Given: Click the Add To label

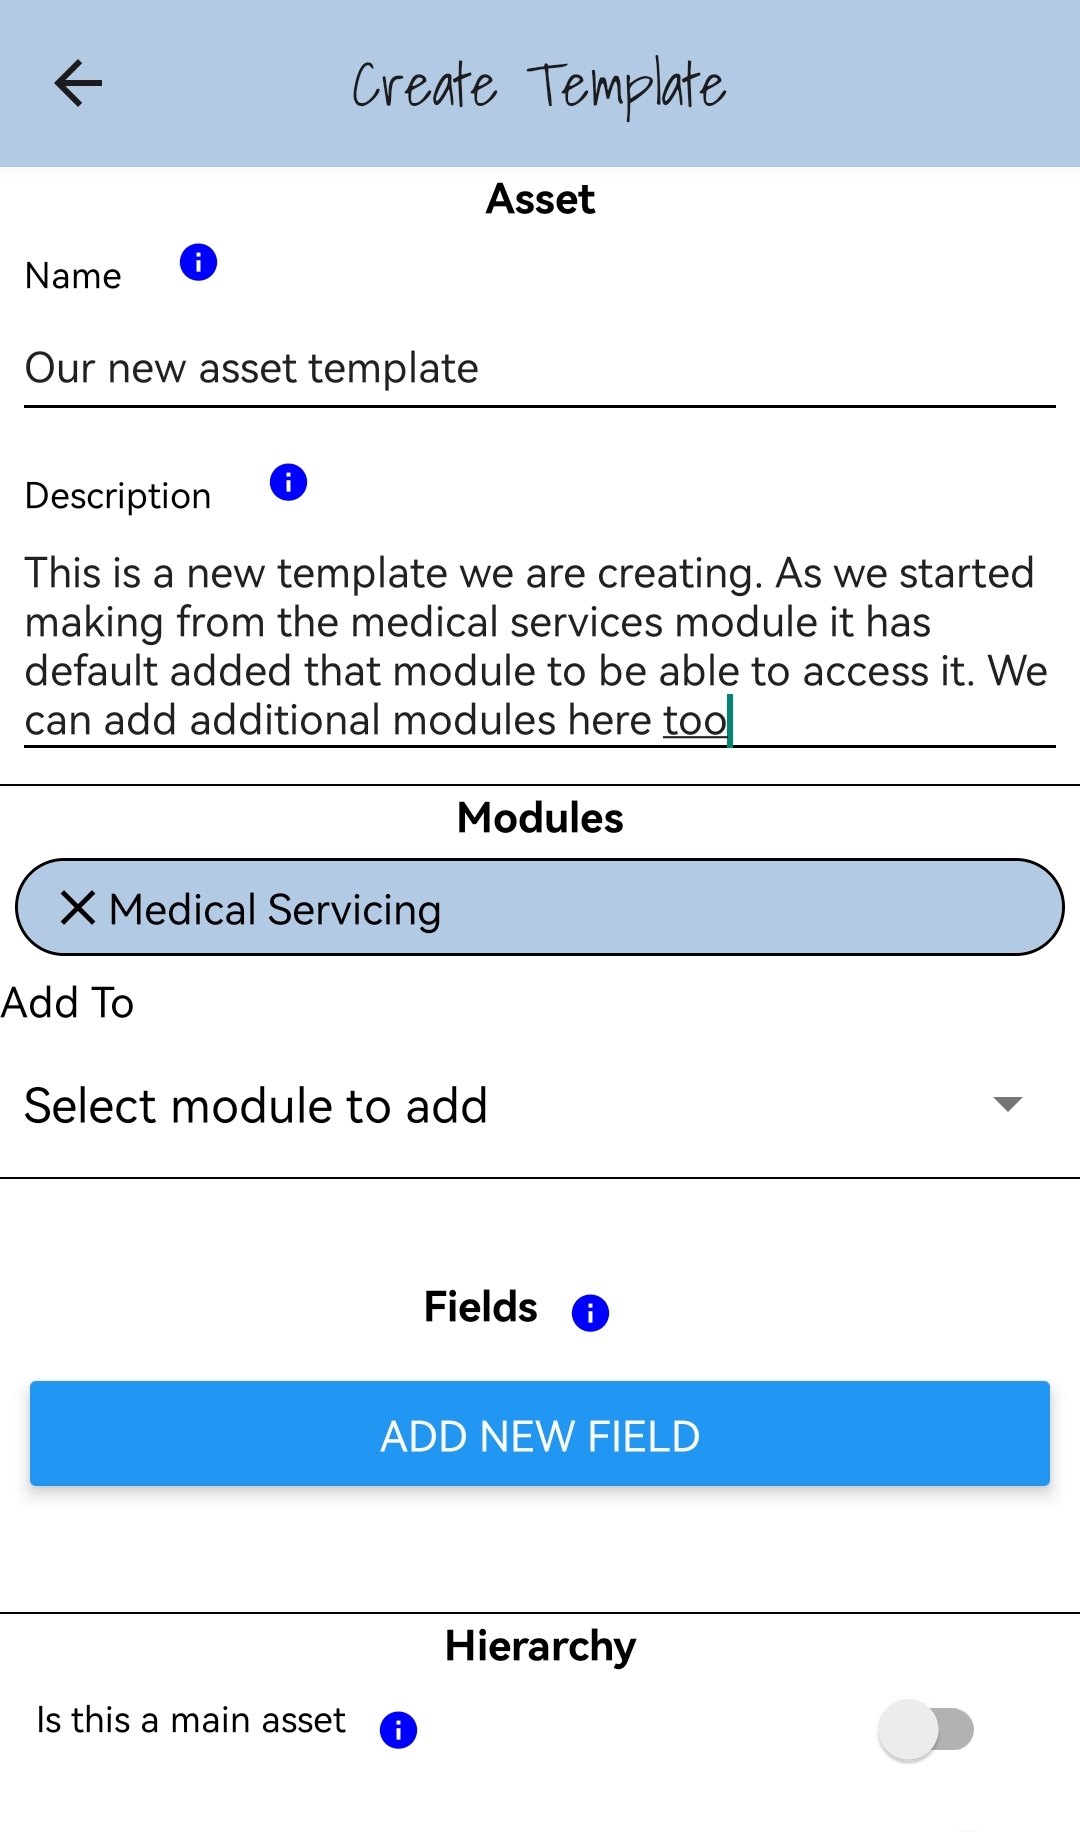Looking at the screenshot, I should coord(68,1003).
